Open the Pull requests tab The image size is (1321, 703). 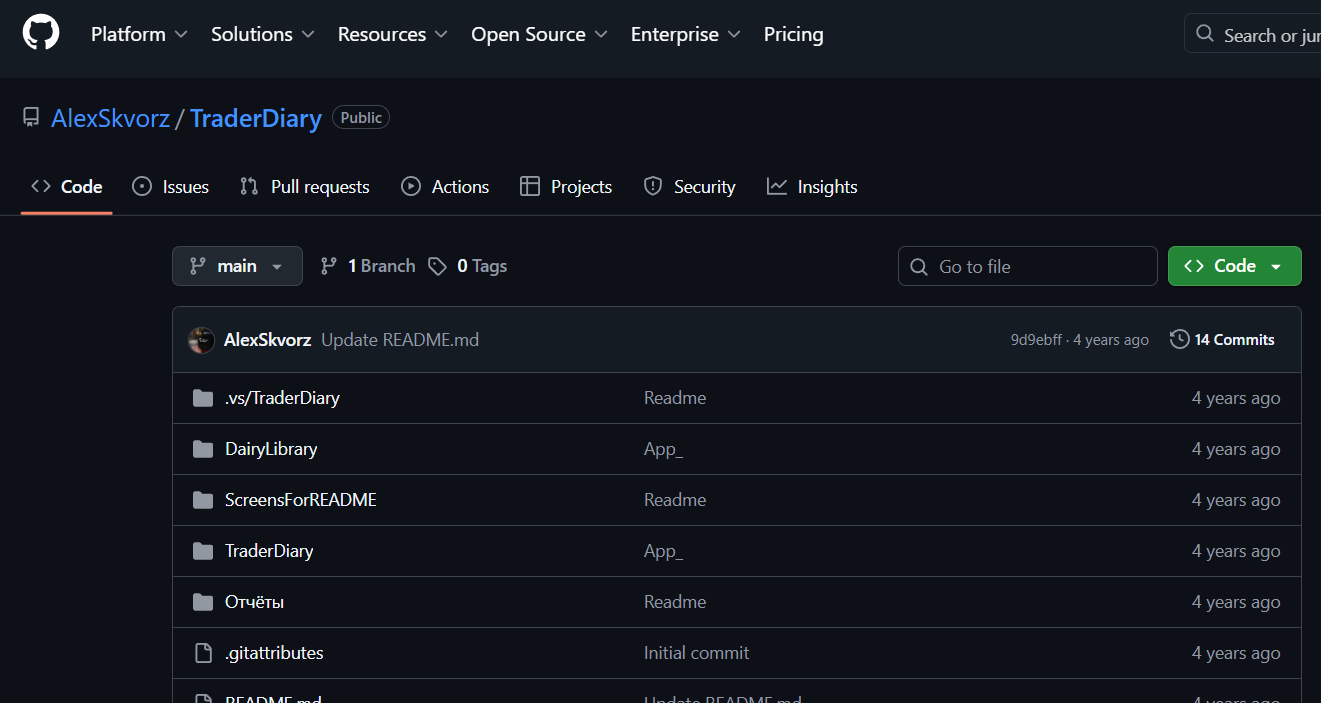305,187
